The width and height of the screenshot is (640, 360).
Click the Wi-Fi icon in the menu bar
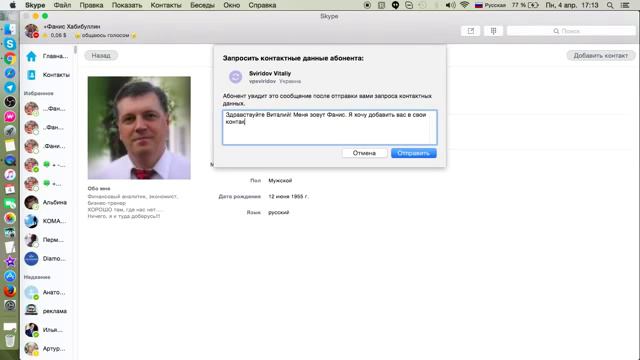pyautogui.click(x=464, y=5)
